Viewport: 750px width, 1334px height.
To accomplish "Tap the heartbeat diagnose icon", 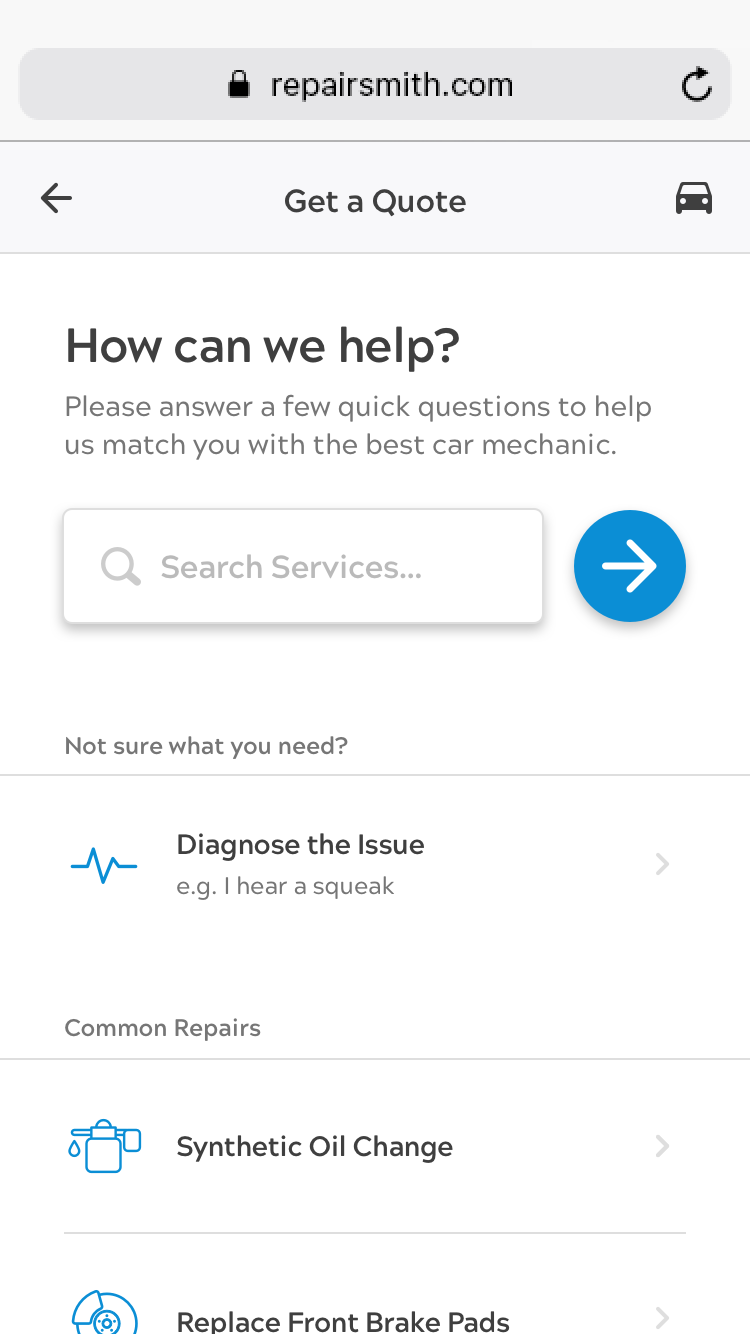I will point(104,864).
